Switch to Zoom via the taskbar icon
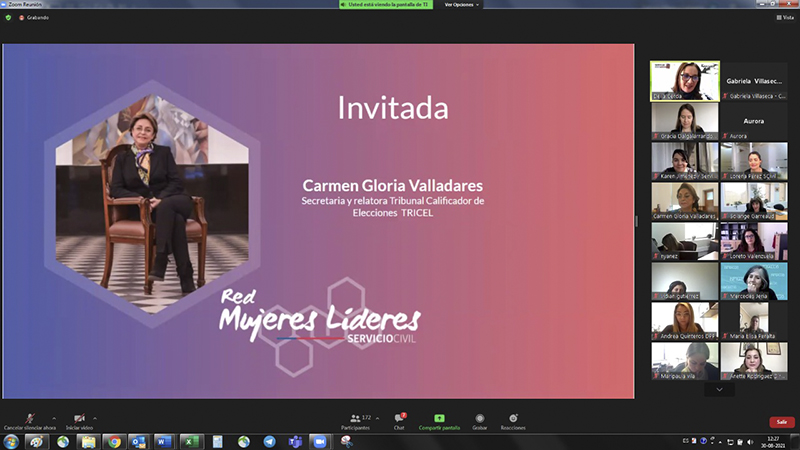Viewport: 800px width, 450px height. point(320,442)
